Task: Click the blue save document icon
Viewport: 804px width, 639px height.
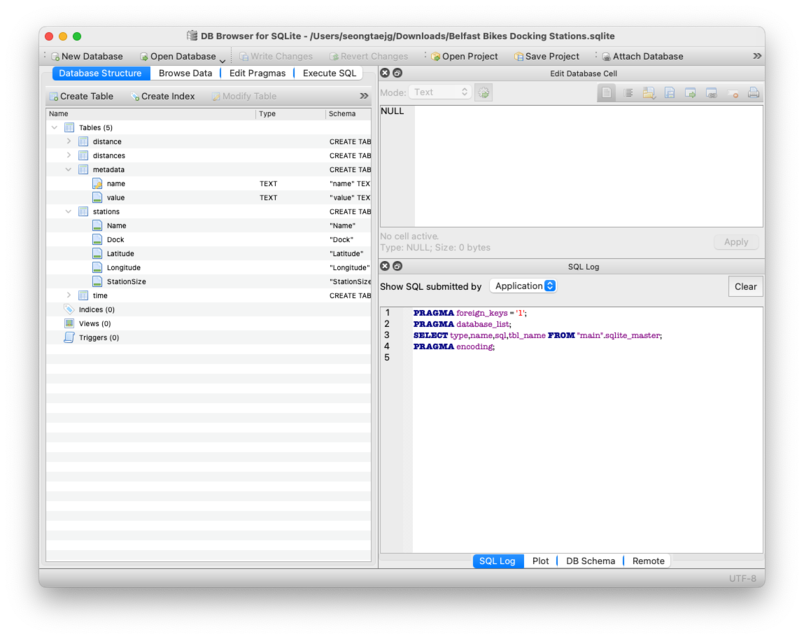Action: point(670,93)
